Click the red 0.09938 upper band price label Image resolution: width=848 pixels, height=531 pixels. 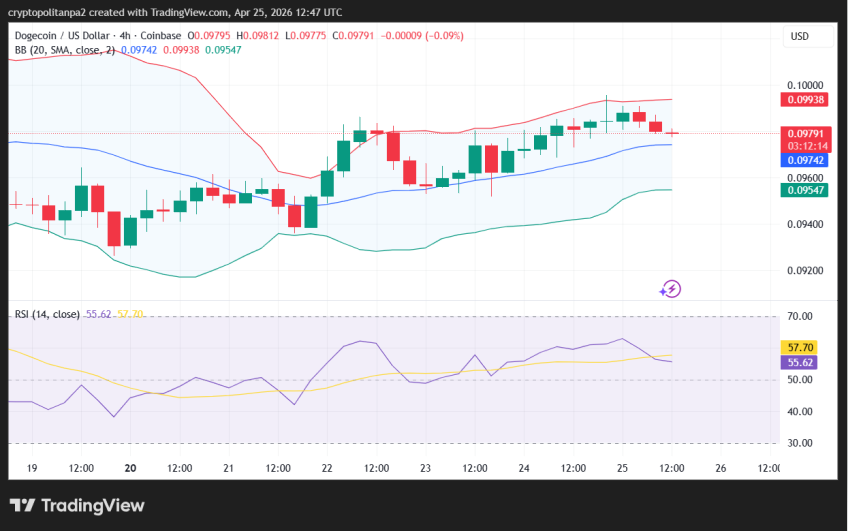804,100
